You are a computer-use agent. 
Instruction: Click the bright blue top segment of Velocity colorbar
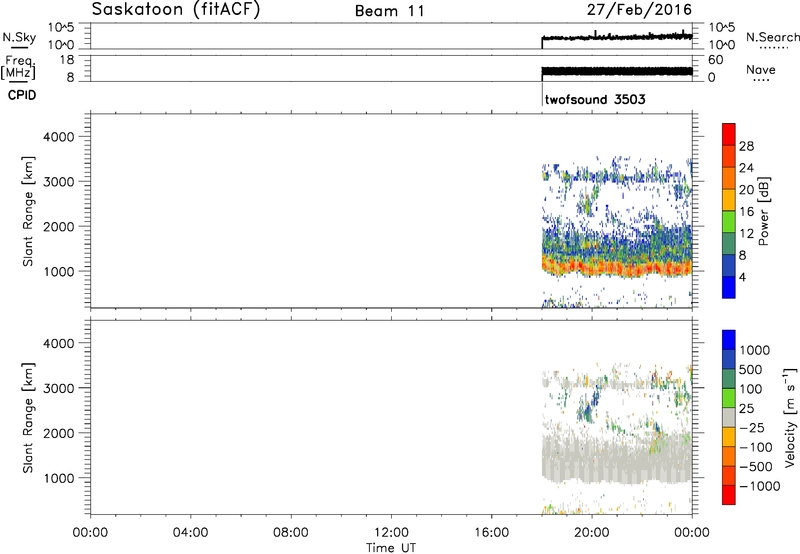pos(729,340)
